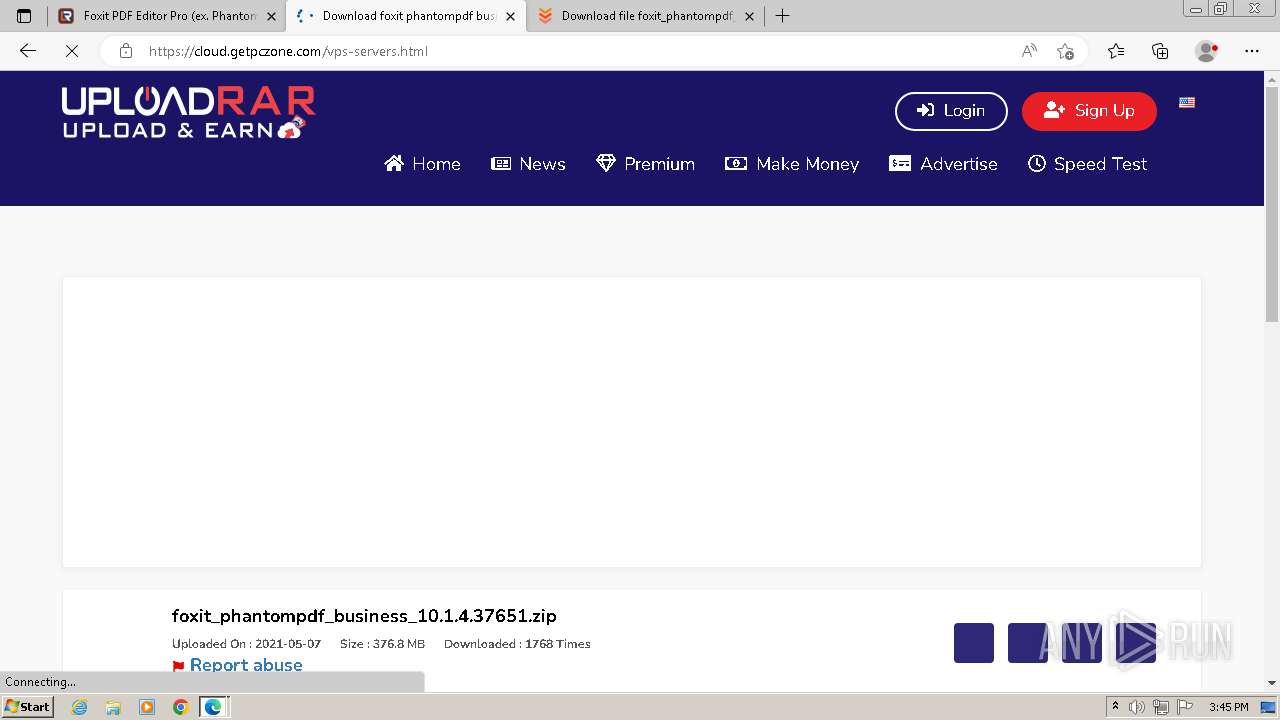This screenshot has height=720, width=1280.
Task: Open Settings and more menu
Action: pyautogui.click(x=1252, y=51)
